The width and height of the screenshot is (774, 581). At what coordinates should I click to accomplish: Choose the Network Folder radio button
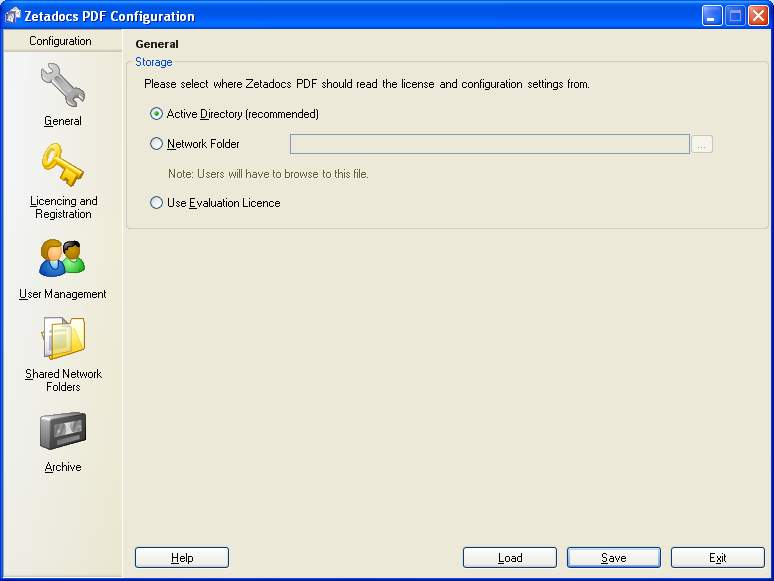(x=156, y=144)
